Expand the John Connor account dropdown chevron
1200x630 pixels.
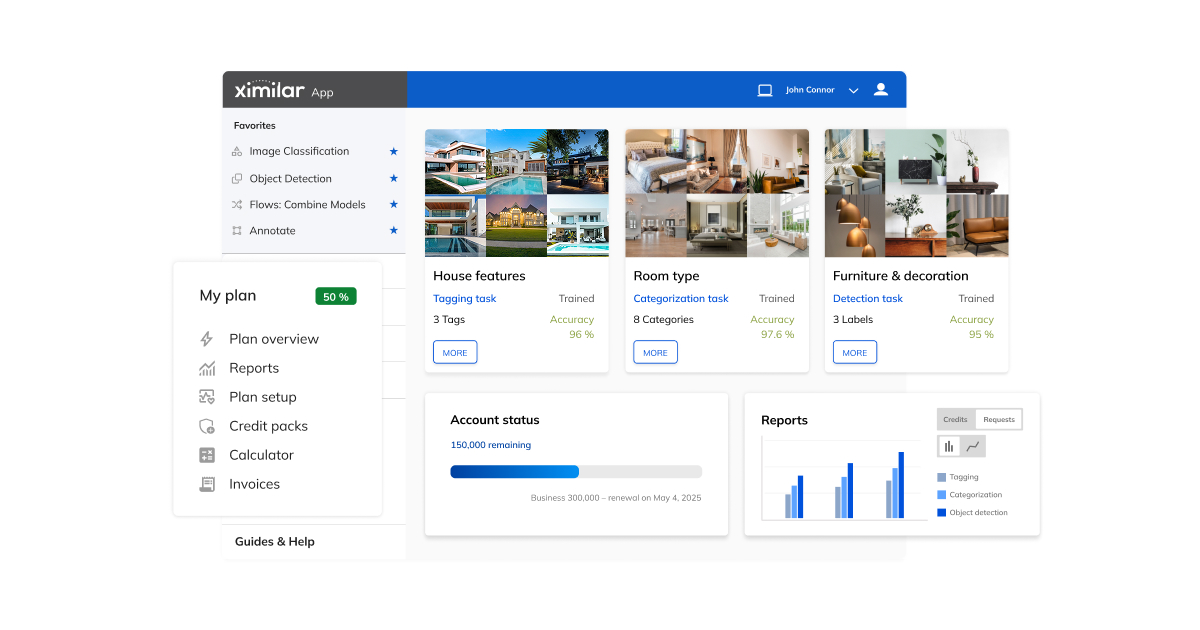[x=854, y=90]
